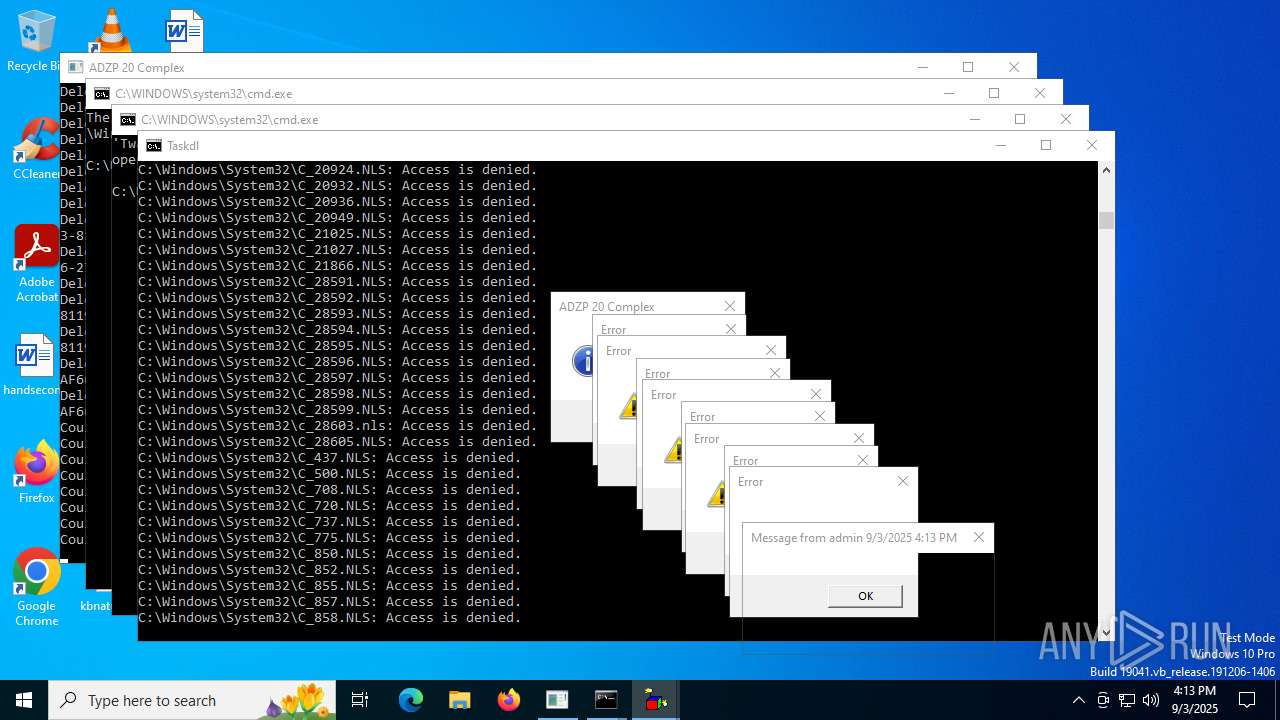Minimize the ADZP 20 Complex console window
The width and height of the screenshot is (1280, 720).
click(x=922, y=67)
